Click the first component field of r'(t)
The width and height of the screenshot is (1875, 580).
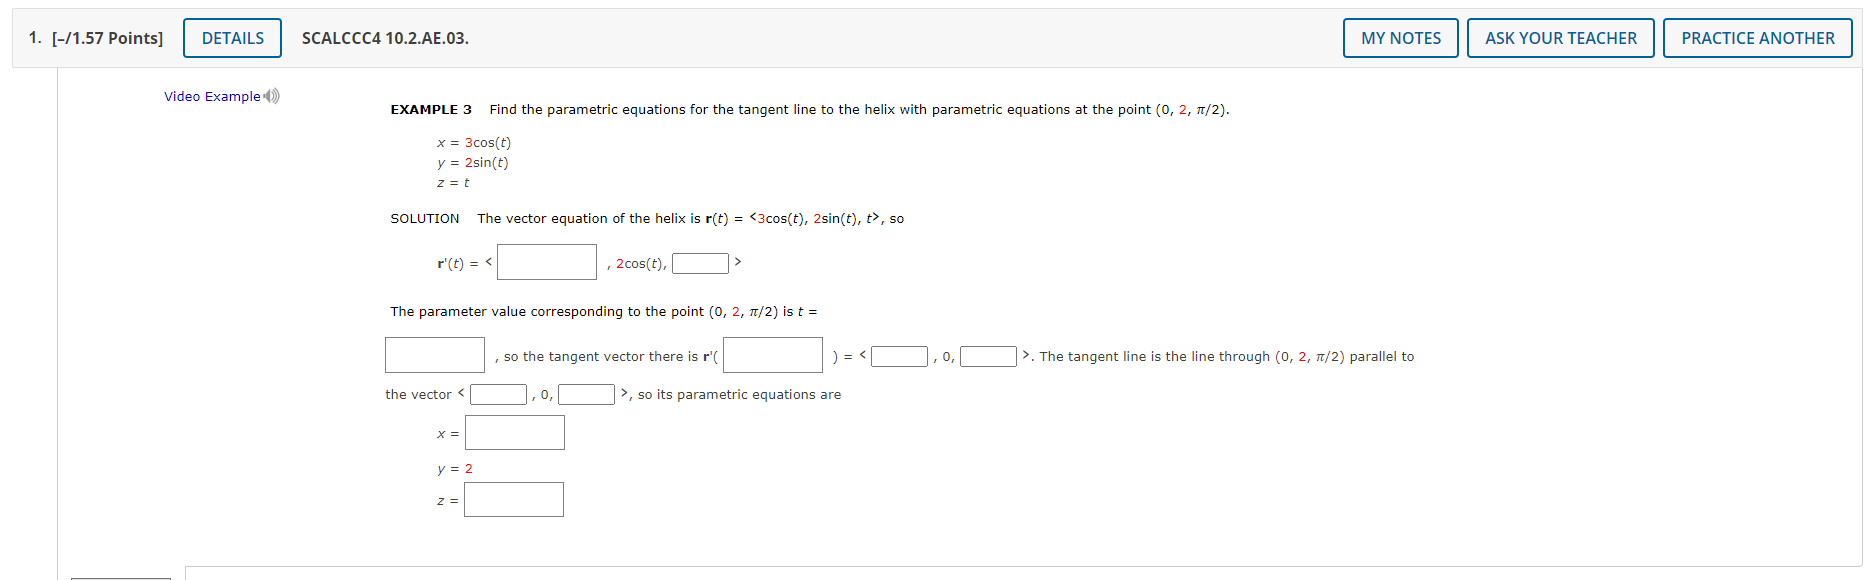click(546, 261)
